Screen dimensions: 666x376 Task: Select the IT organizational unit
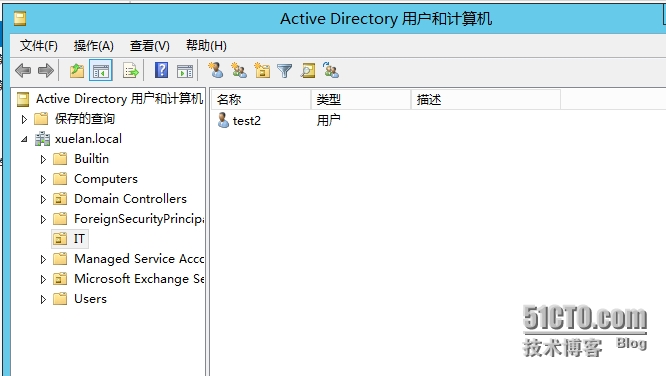[79, 239]
